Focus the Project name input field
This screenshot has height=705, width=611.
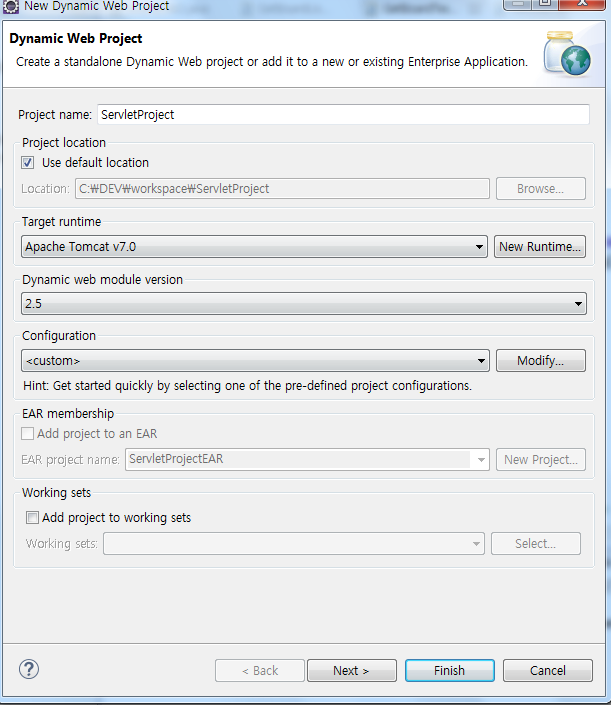343,115
